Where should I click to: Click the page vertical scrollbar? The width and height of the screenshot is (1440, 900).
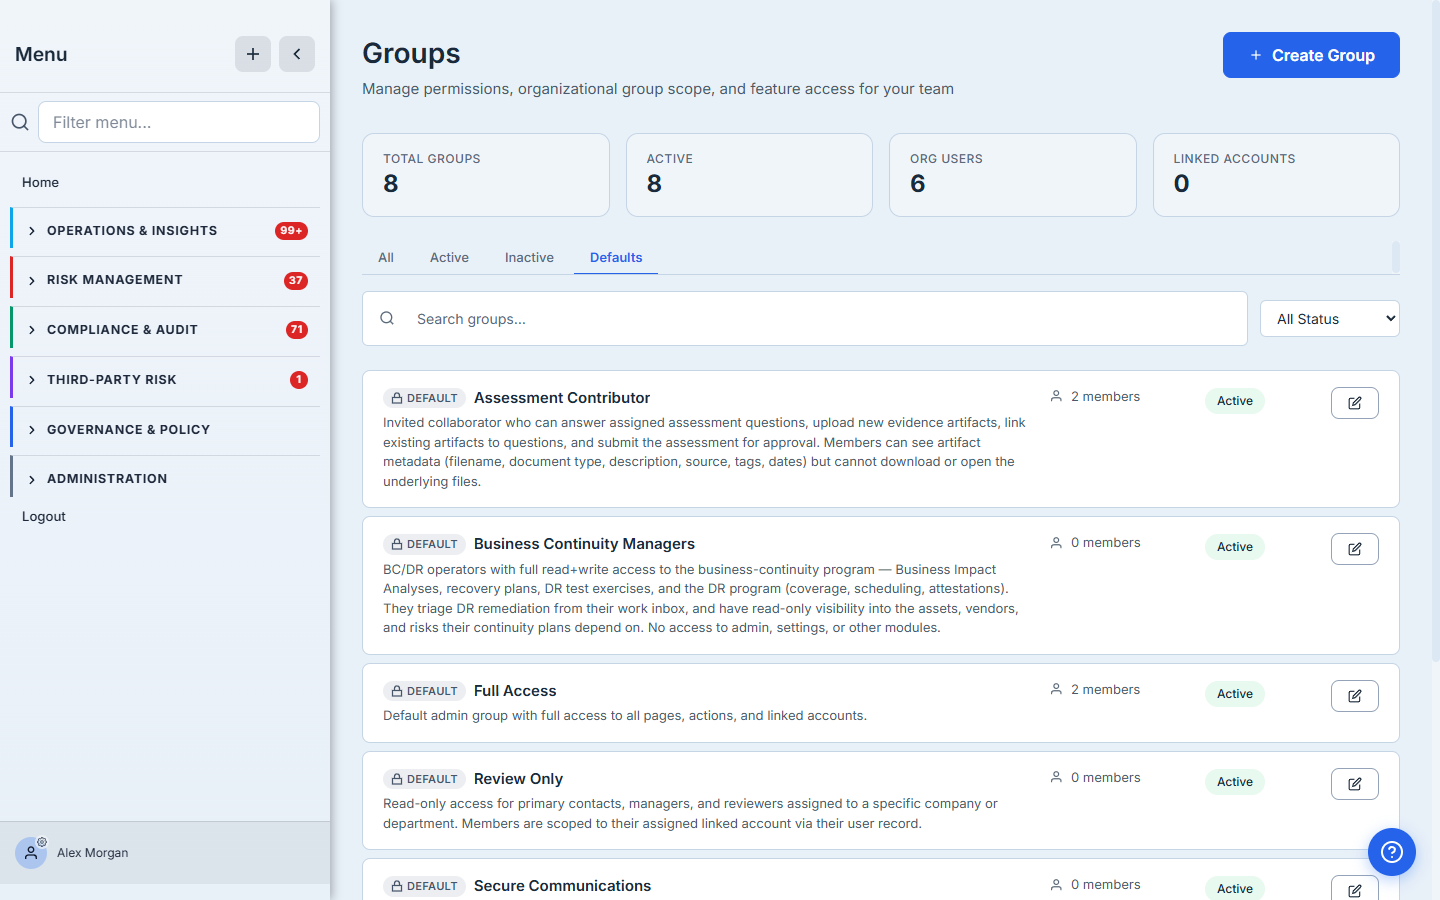tap(1436, 330)
